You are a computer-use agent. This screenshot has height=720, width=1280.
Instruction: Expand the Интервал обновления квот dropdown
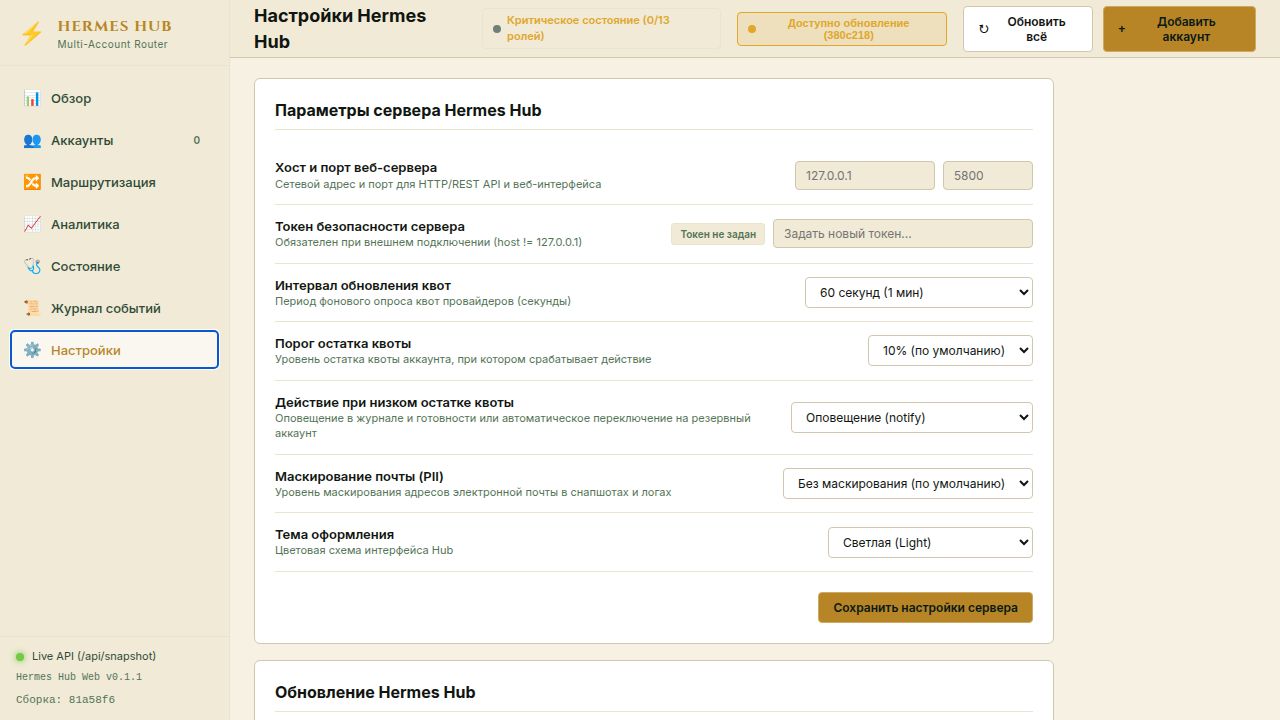tap(918, 292)
